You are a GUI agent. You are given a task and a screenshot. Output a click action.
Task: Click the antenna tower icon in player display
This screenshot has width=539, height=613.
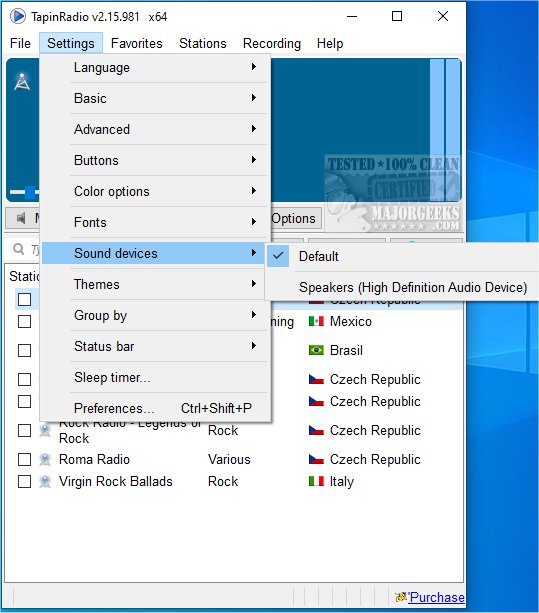22,82
